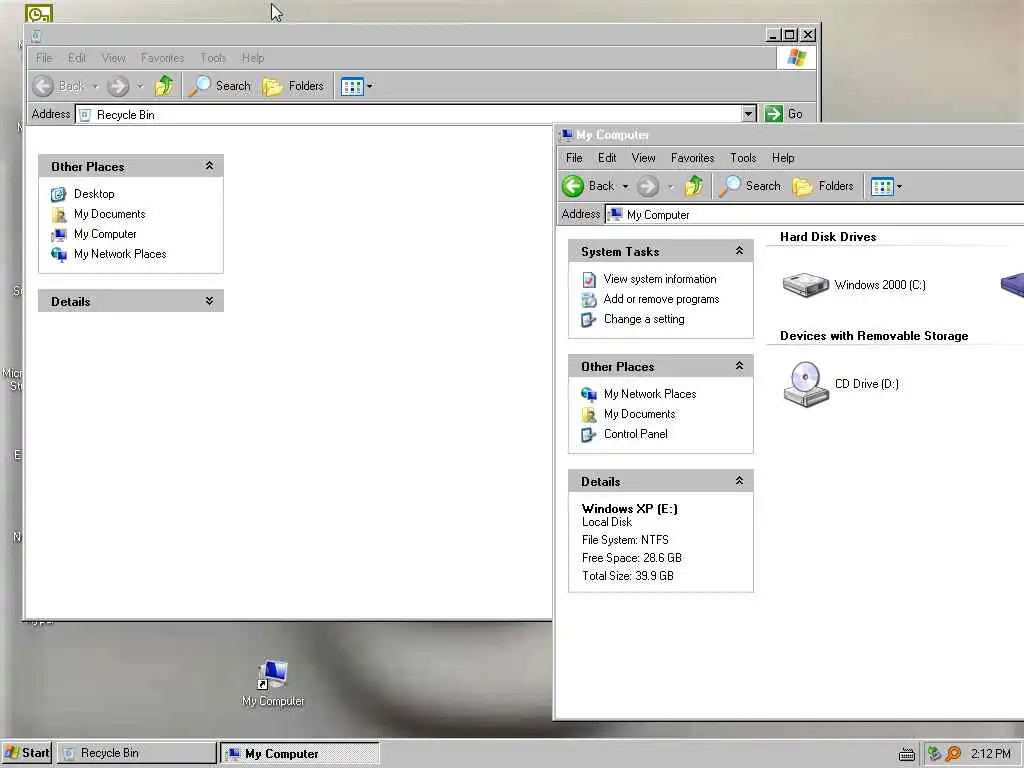Open File menu in Recycle Bin window
This screenshot has height=768, width=1024.
(44, 58)
